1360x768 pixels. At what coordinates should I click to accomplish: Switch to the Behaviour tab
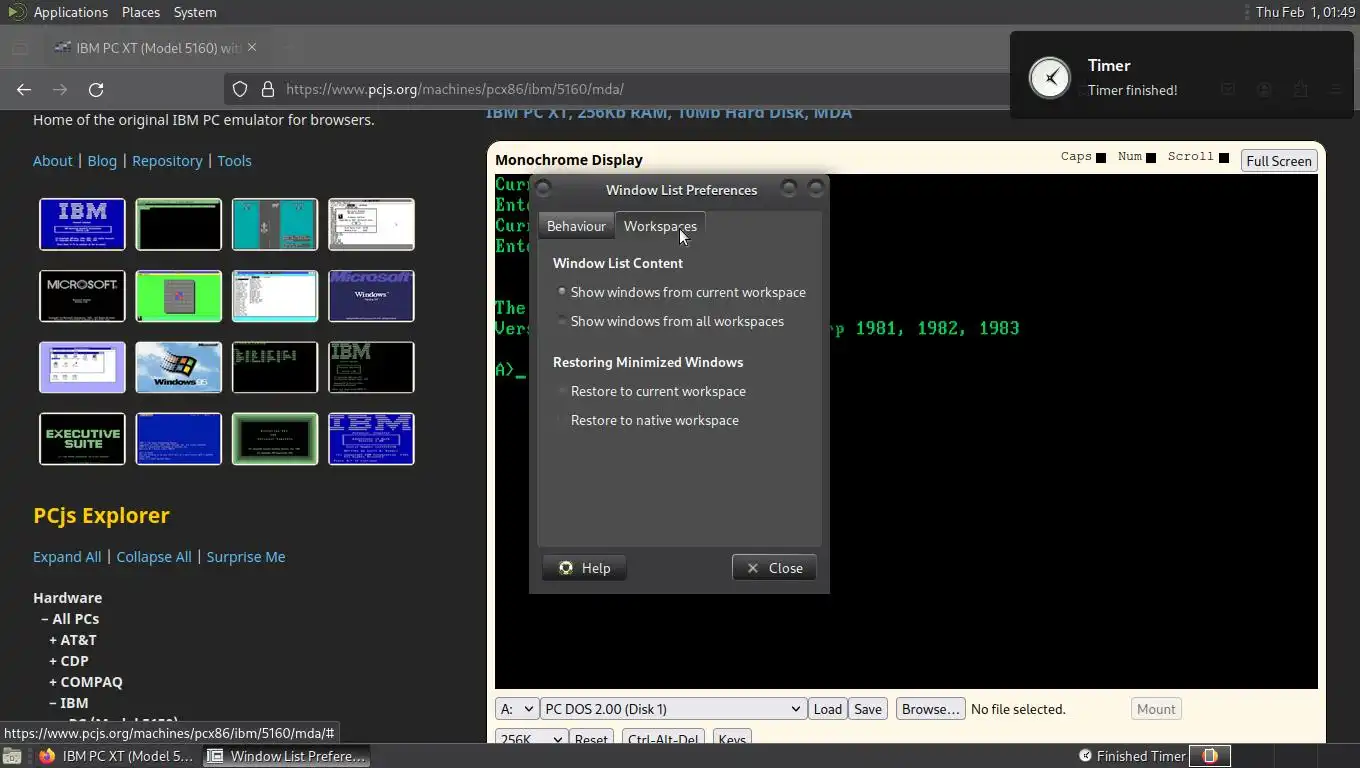(x=576, y=226)
